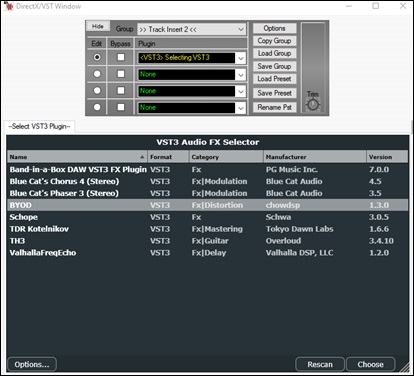
Task: Click the resize grip in the selector's corner
Action: click(x=405, y=368)
